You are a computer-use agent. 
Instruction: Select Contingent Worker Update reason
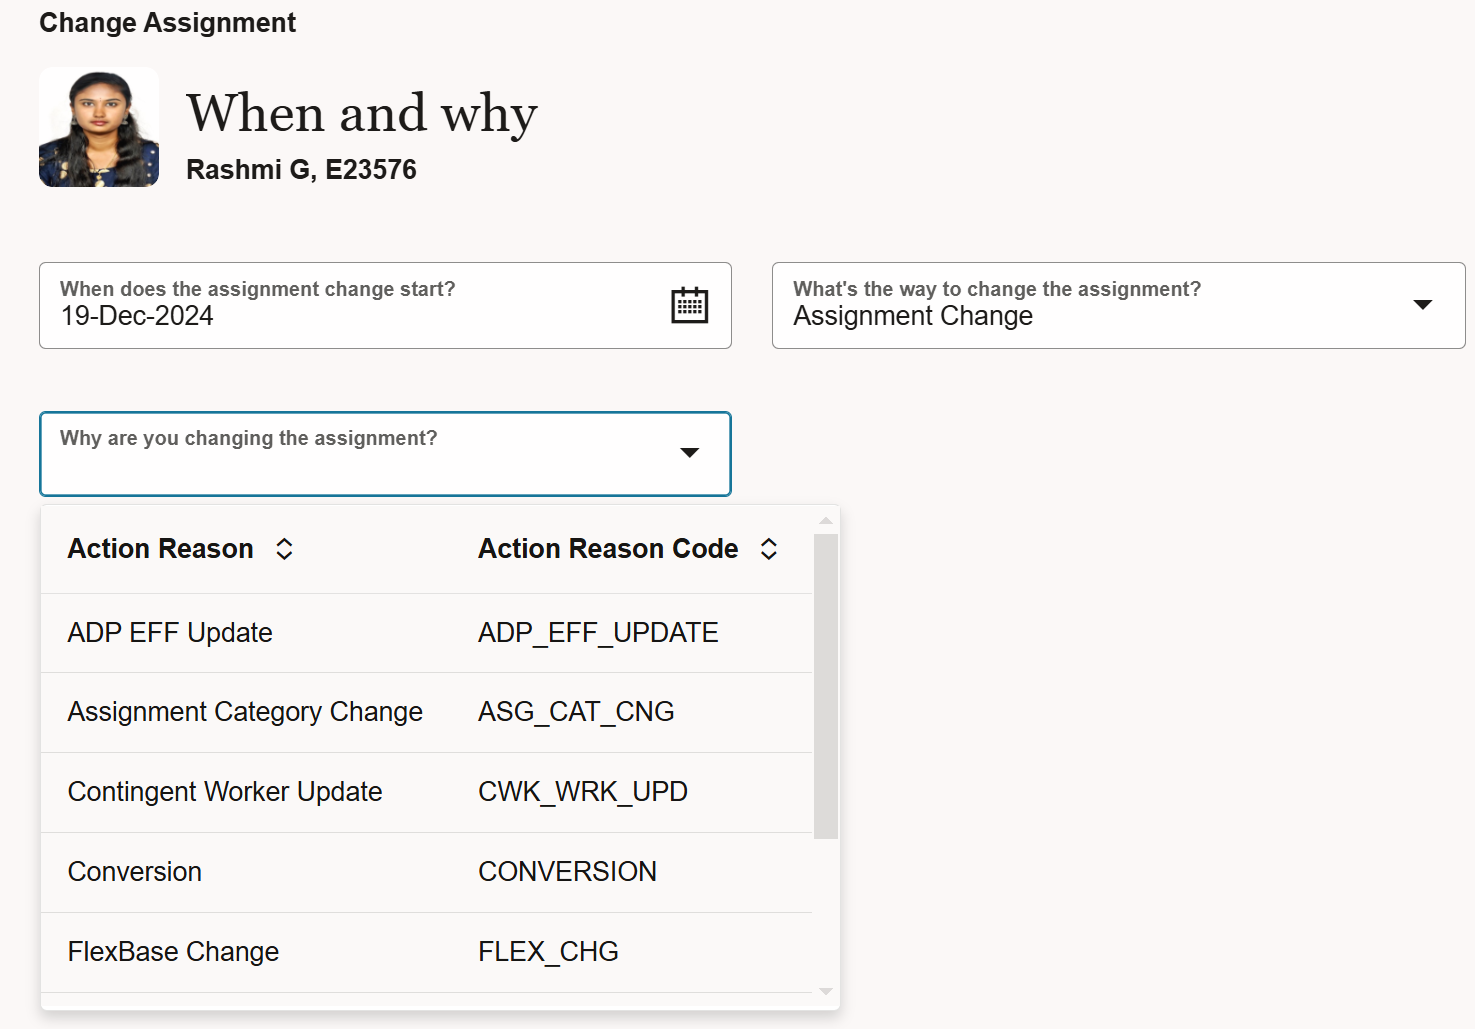pyautogui.click(x=225, y=792)
